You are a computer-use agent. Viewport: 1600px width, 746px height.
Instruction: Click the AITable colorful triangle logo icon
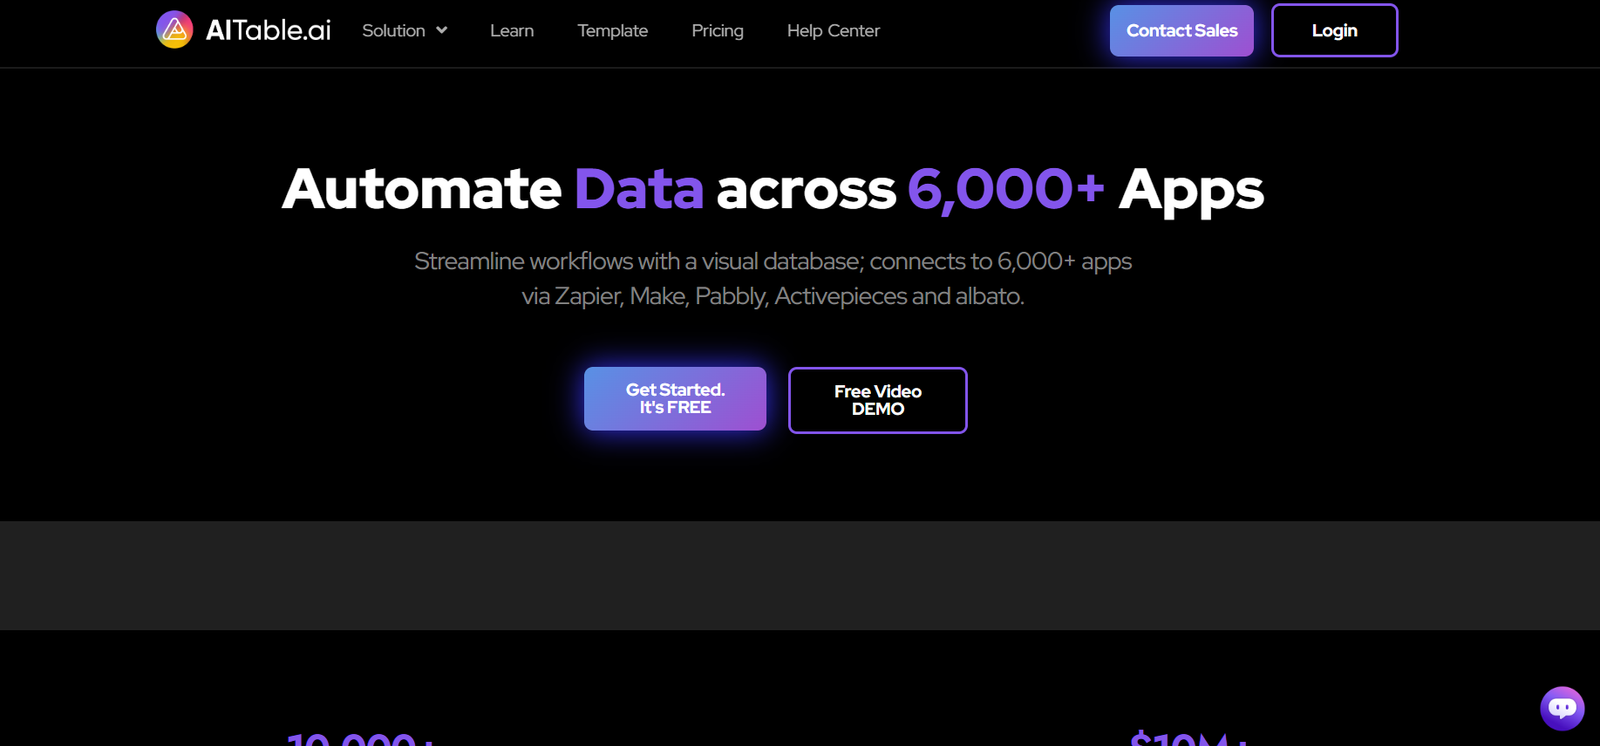[x=174, y=30]
